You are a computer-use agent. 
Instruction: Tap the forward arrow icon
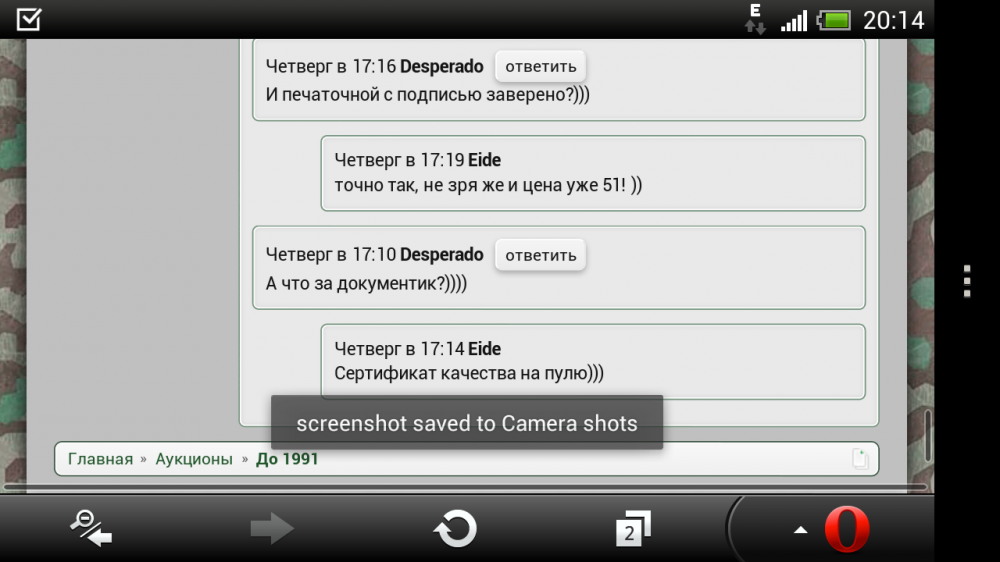click(272, 528)
